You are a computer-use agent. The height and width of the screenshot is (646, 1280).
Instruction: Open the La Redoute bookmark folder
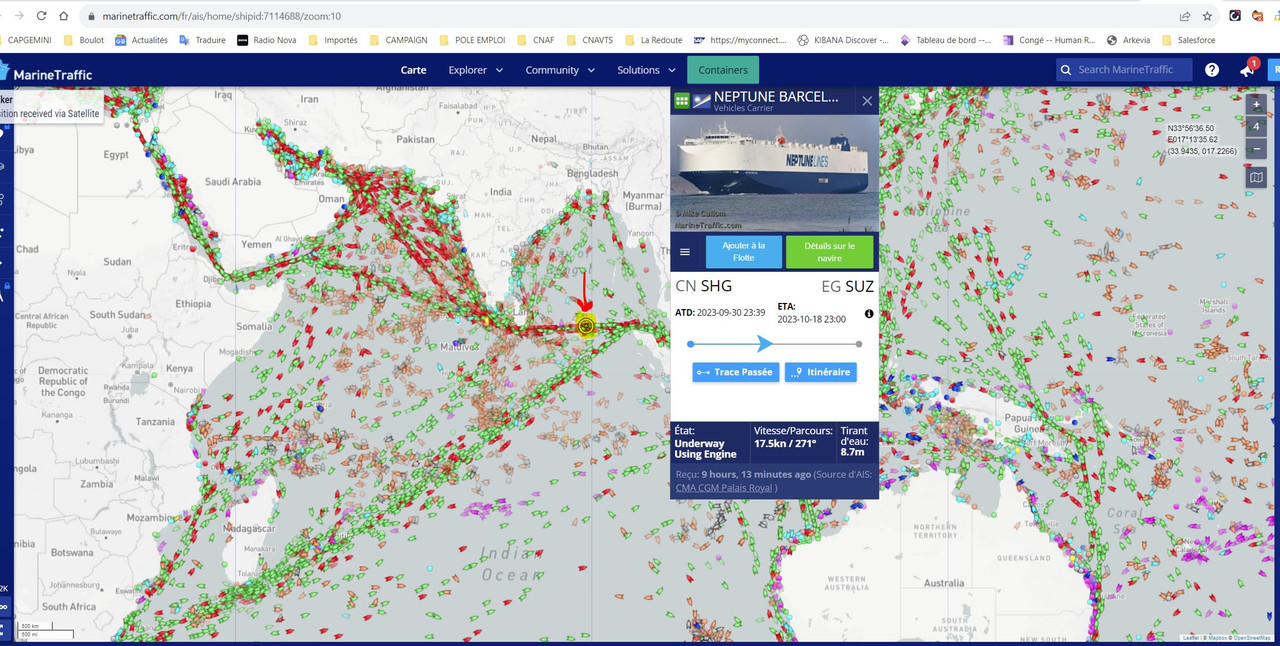(653, 40)
